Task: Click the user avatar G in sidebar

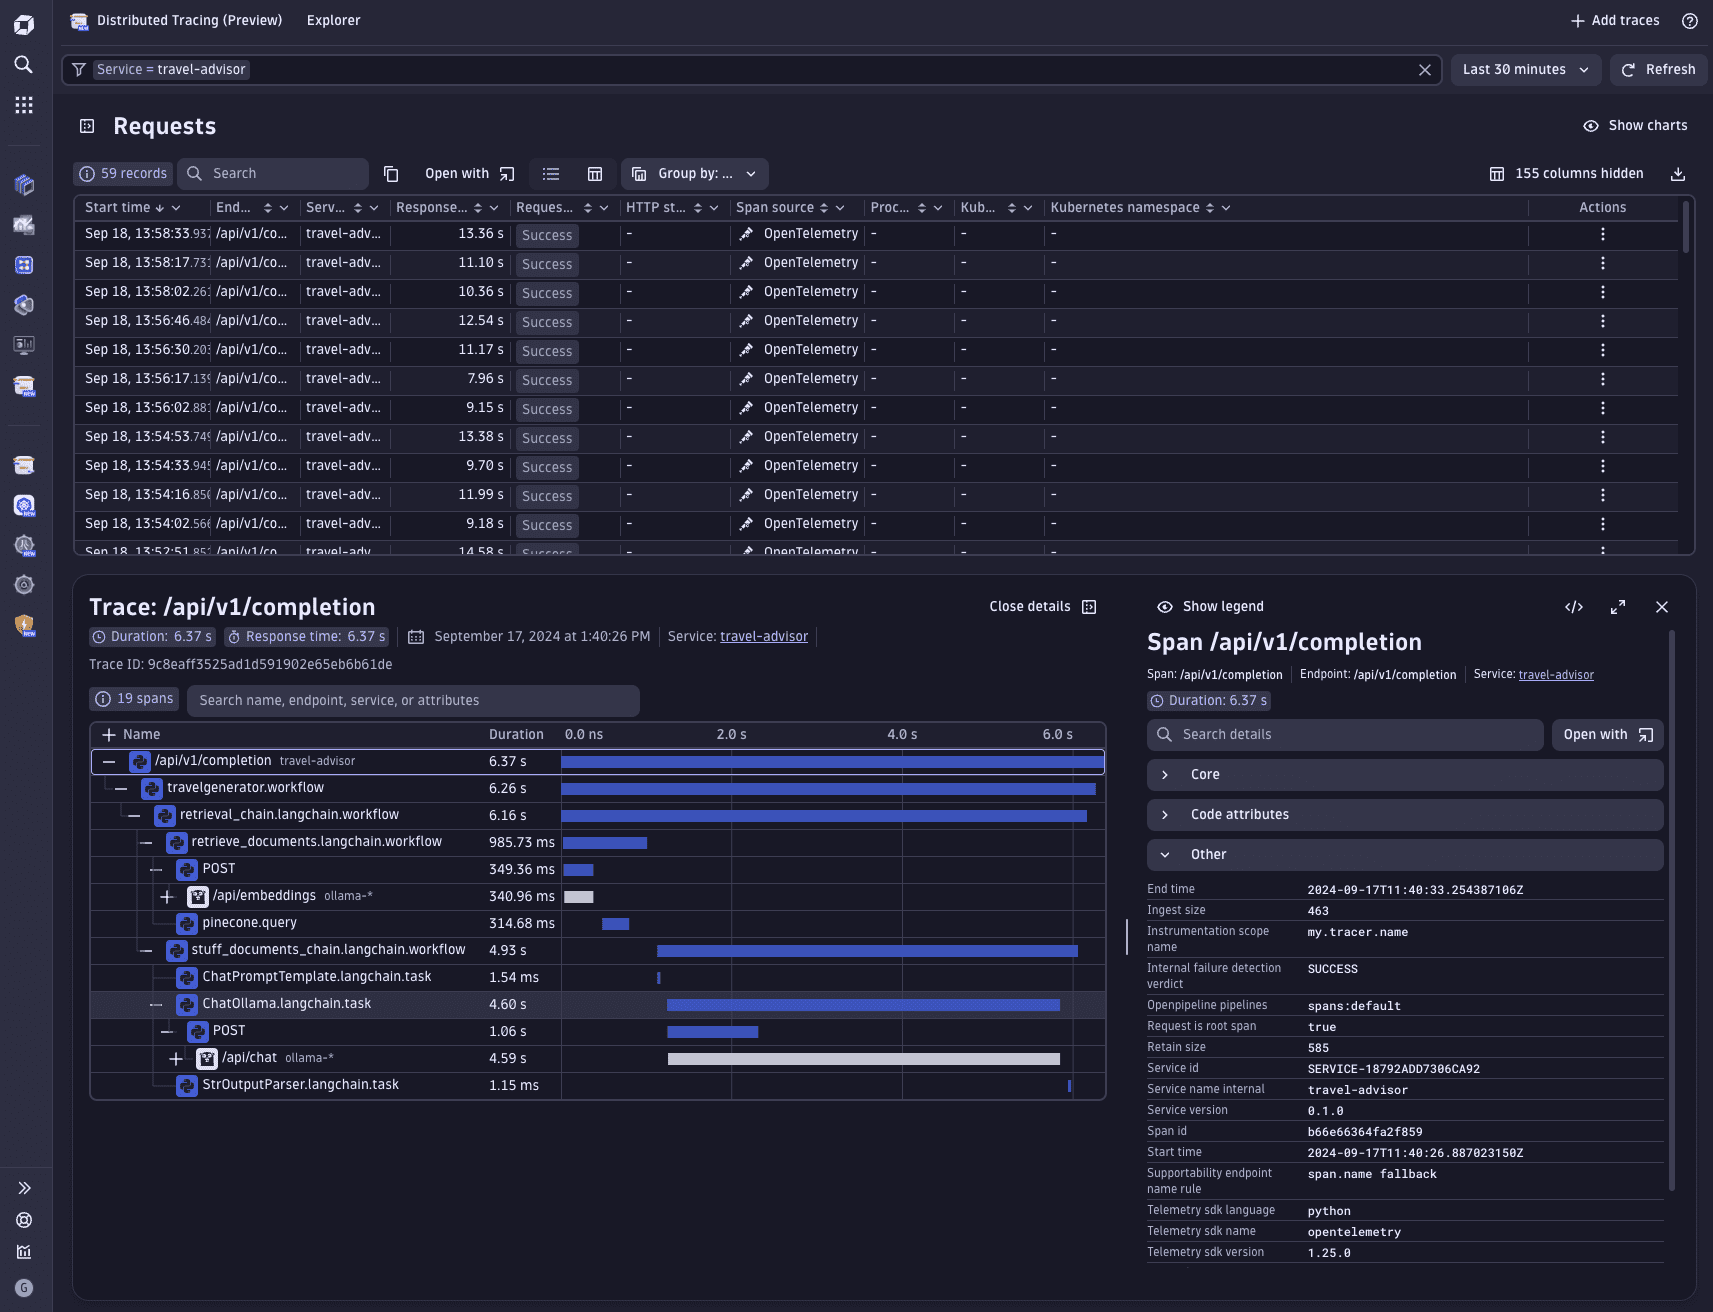Action: coord(24,1288)
